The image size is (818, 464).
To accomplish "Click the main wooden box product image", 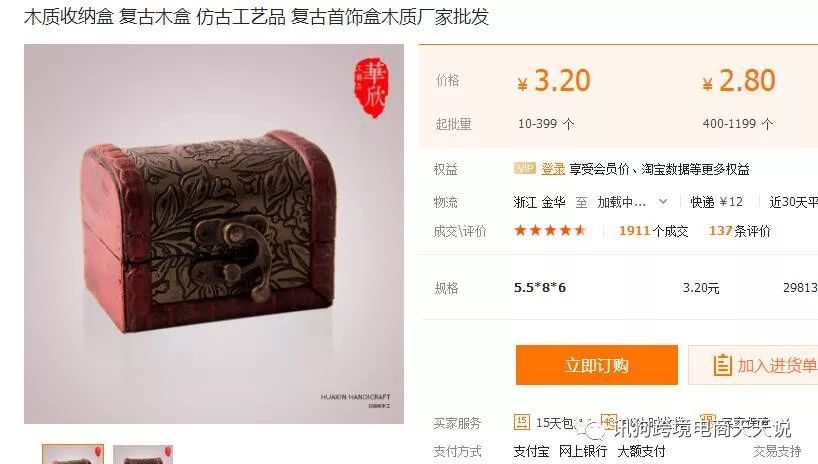I will point(214,234).
